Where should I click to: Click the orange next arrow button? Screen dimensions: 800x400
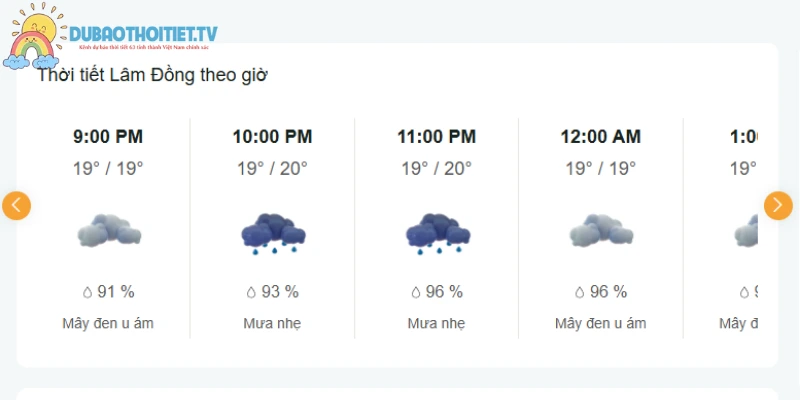click(x=778, y=206)
